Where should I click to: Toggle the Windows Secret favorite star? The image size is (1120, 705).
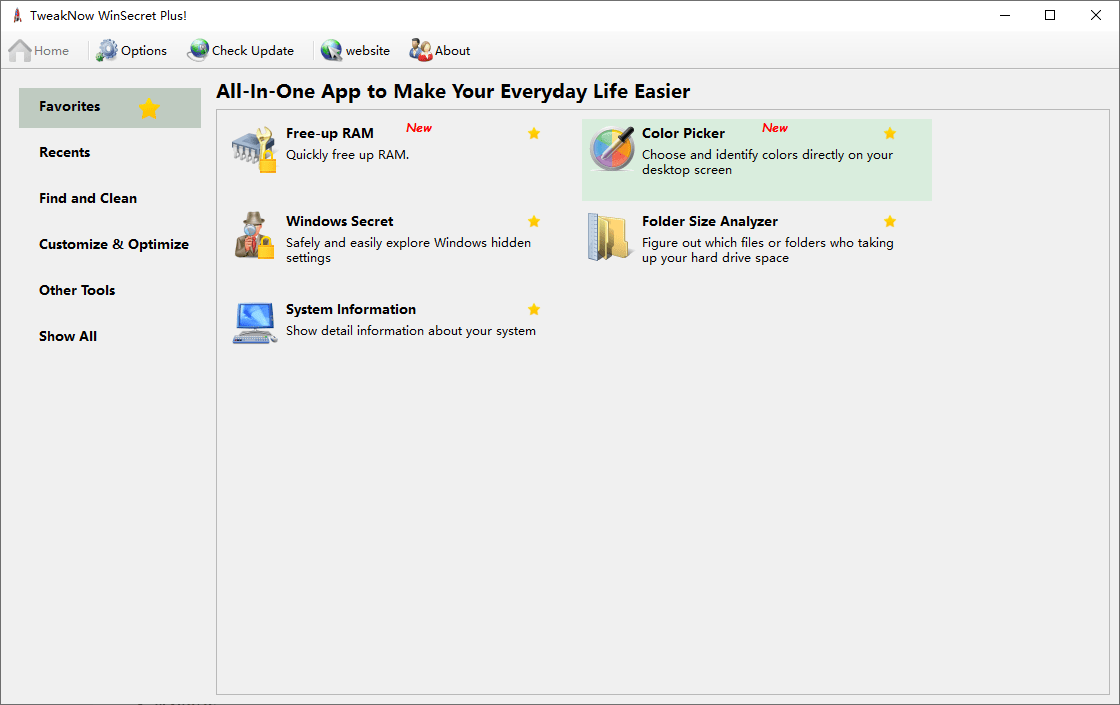(534, 222)
